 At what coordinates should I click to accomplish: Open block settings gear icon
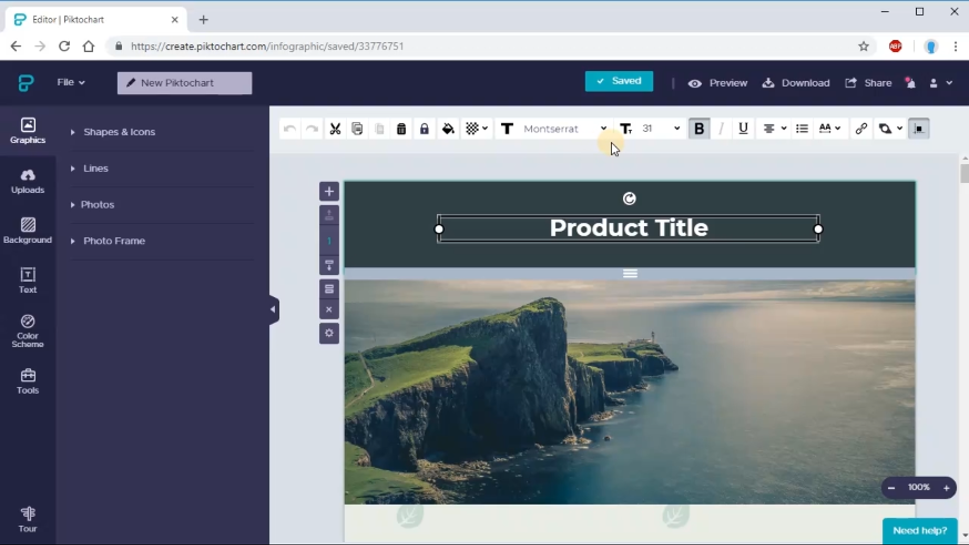pyautogui.click(x=329, y=333)
